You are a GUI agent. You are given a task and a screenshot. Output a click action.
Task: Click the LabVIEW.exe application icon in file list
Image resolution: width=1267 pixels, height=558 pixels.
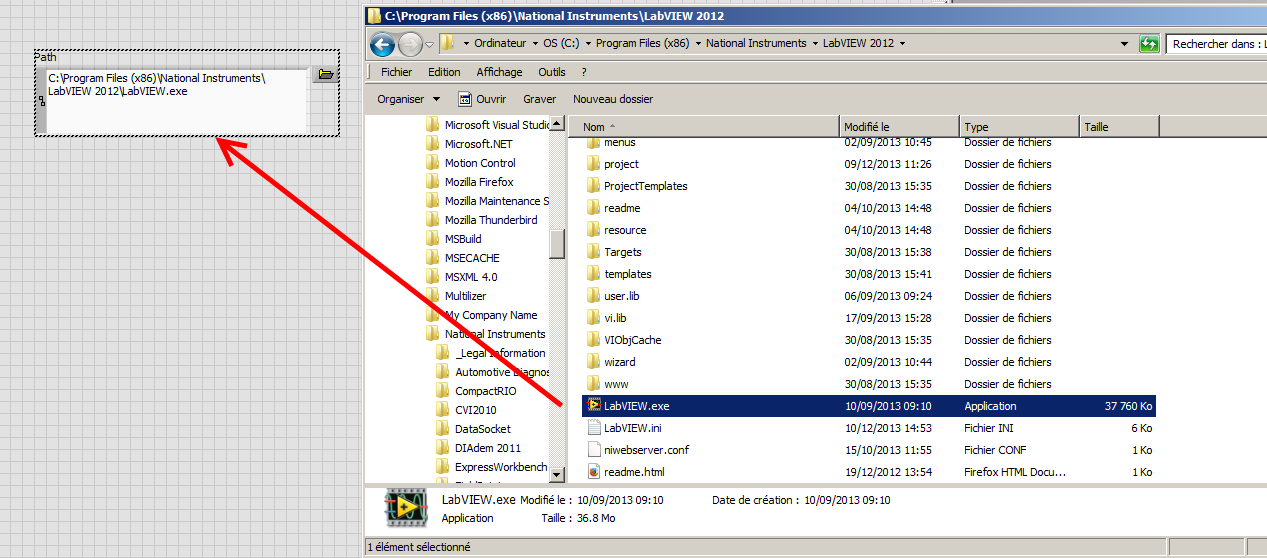point(593,406)
